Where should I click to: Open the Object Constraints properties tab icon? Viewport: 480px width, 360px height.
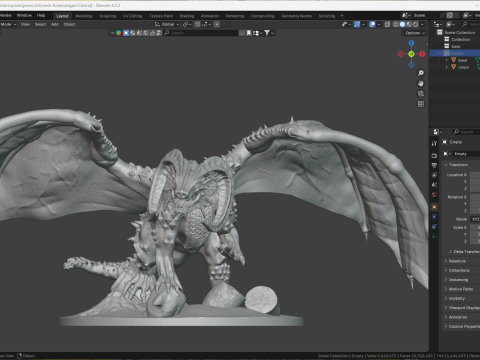(434, 226)
